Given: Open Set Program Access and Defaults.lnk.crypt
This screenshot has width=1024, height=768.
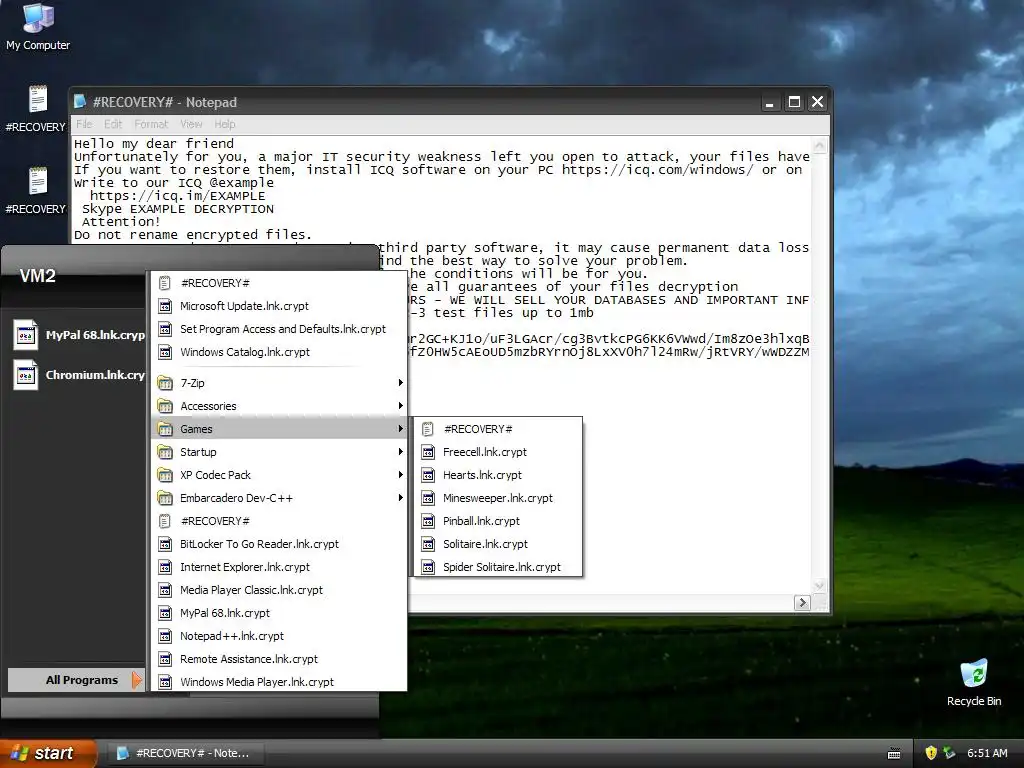Looking at the screenshot, I should pyautogui.click(x=279, y=329).
